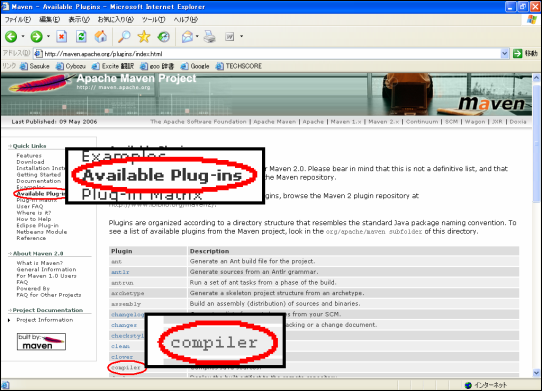This screenshot has height=391, width=542.
Task: Open the 表示(V) menu
Action: pos(79,20)
